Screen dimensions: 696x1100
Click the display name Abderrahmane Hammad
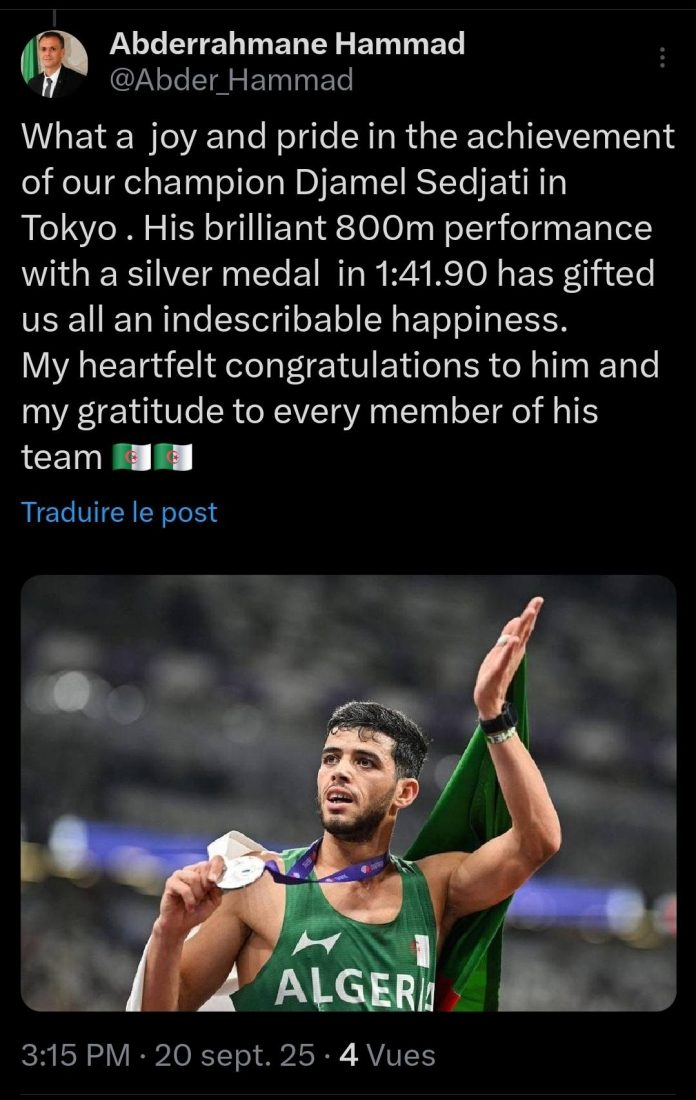286,44
